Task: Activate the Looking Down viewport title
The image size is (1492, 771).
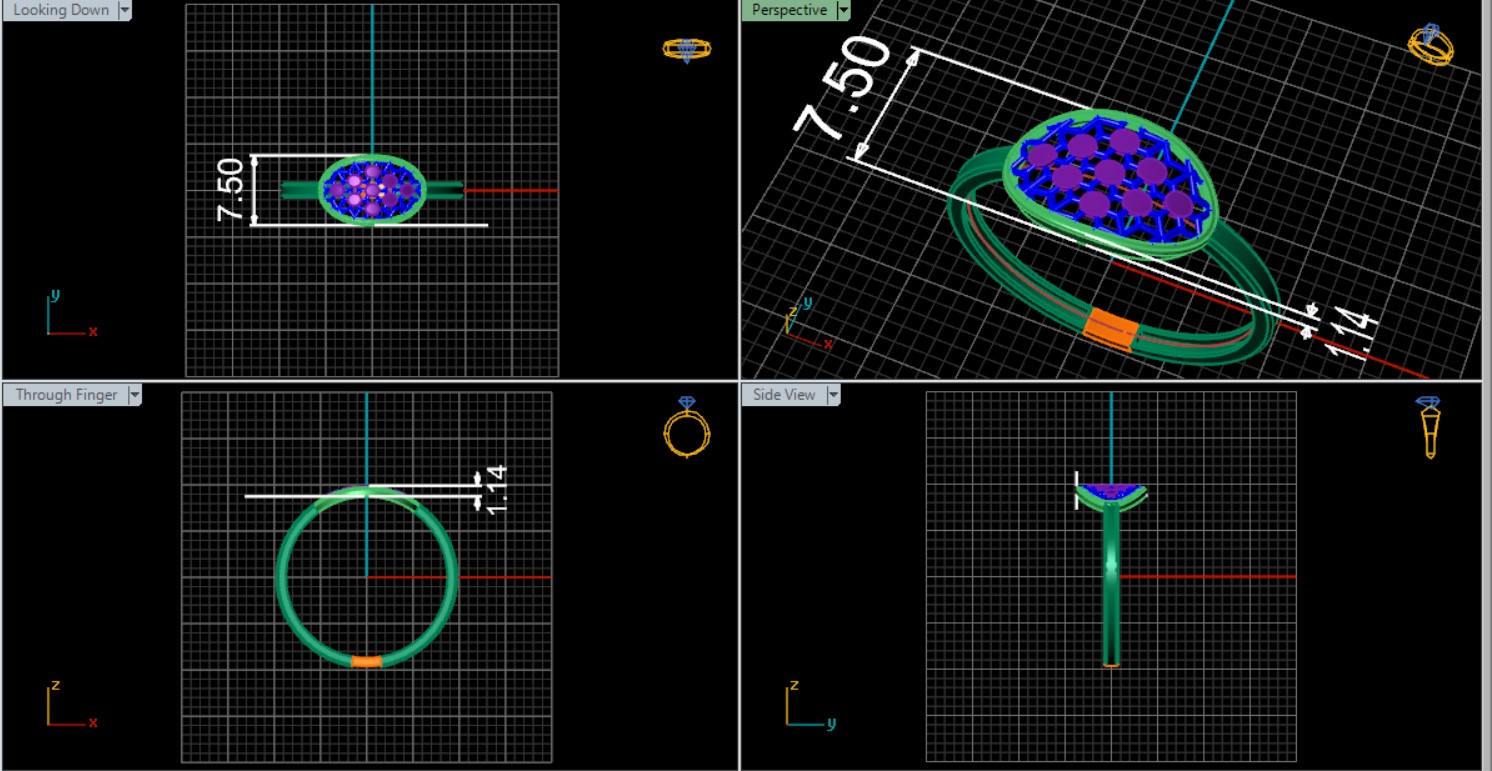Action: (60, 10)
